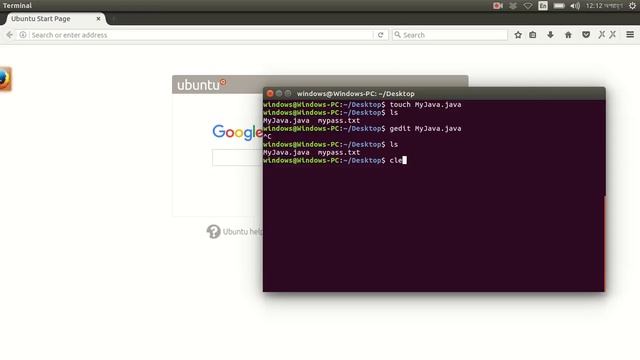
Task: Open the clock showing 12:12
Action: [x=604, y=6]
